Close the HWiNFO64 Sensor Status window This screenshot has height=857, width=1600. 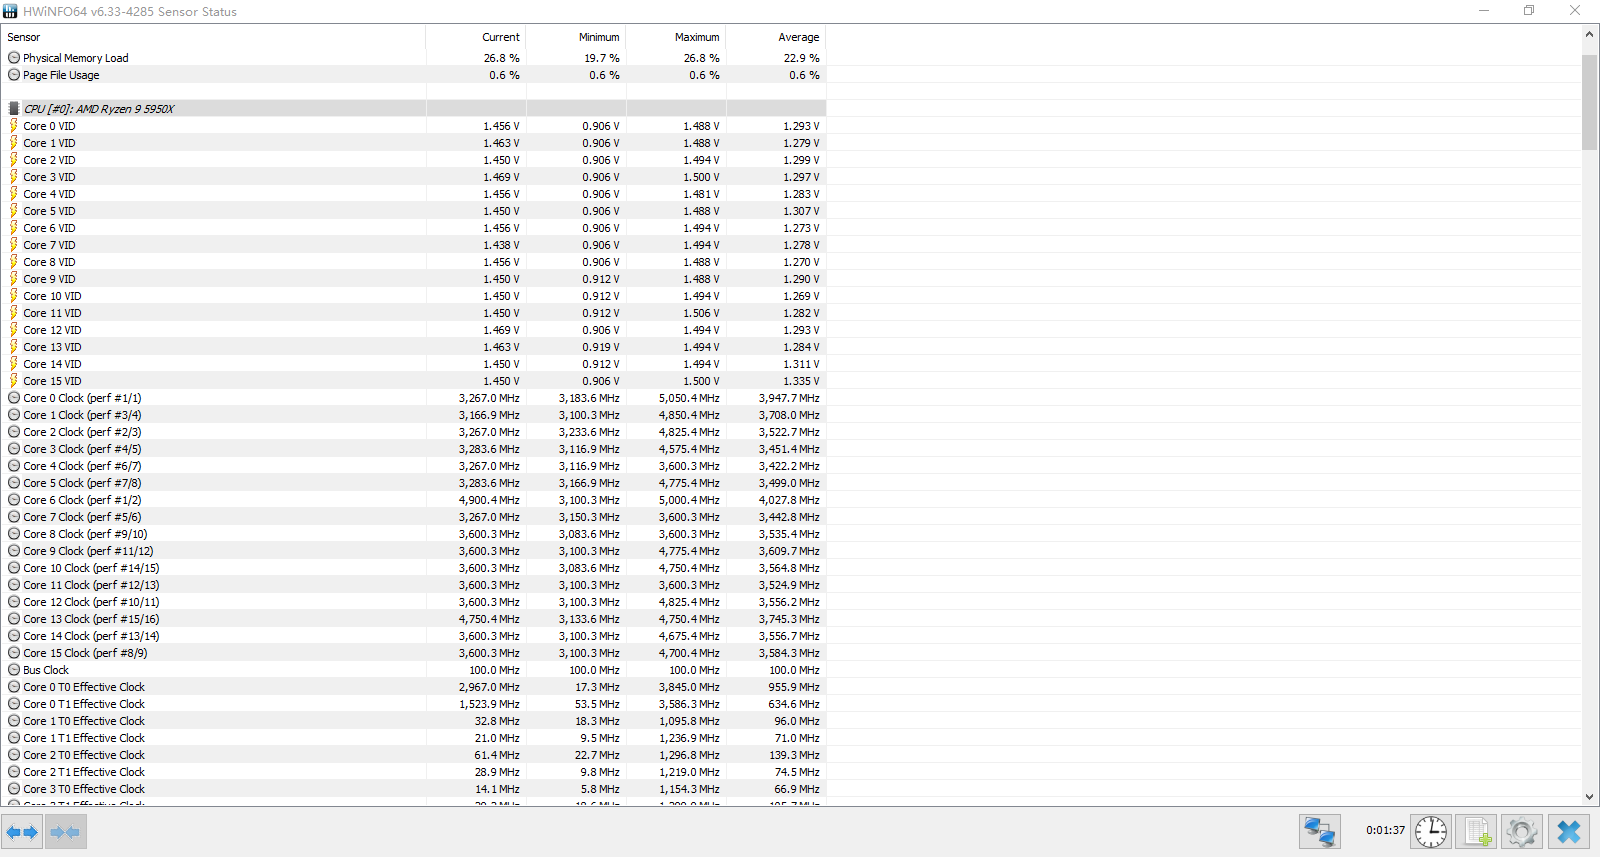[1575, 11]
